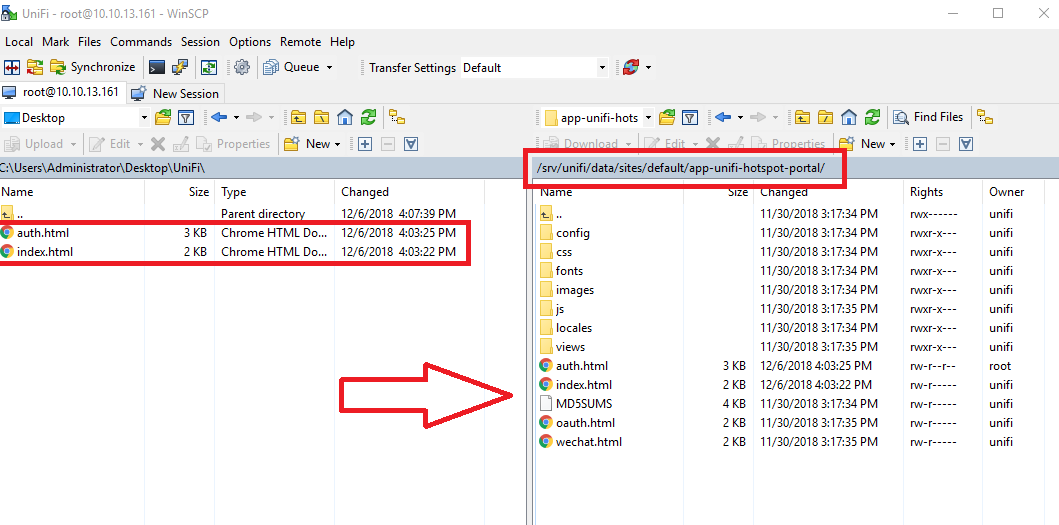Open the Mark menu
Viewport: 1059px width, 525px height.
[55, 42]
